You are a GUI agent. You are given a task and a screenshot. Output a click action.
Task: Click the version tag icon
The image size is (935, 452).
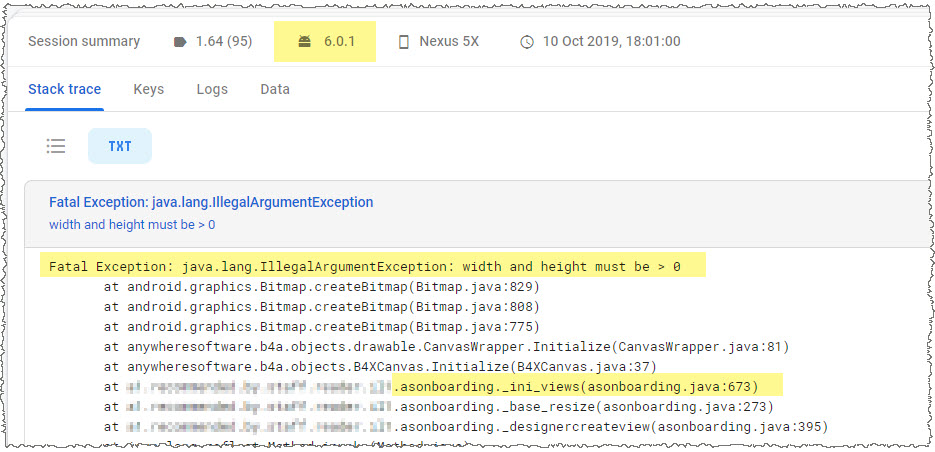click(180, 42)
